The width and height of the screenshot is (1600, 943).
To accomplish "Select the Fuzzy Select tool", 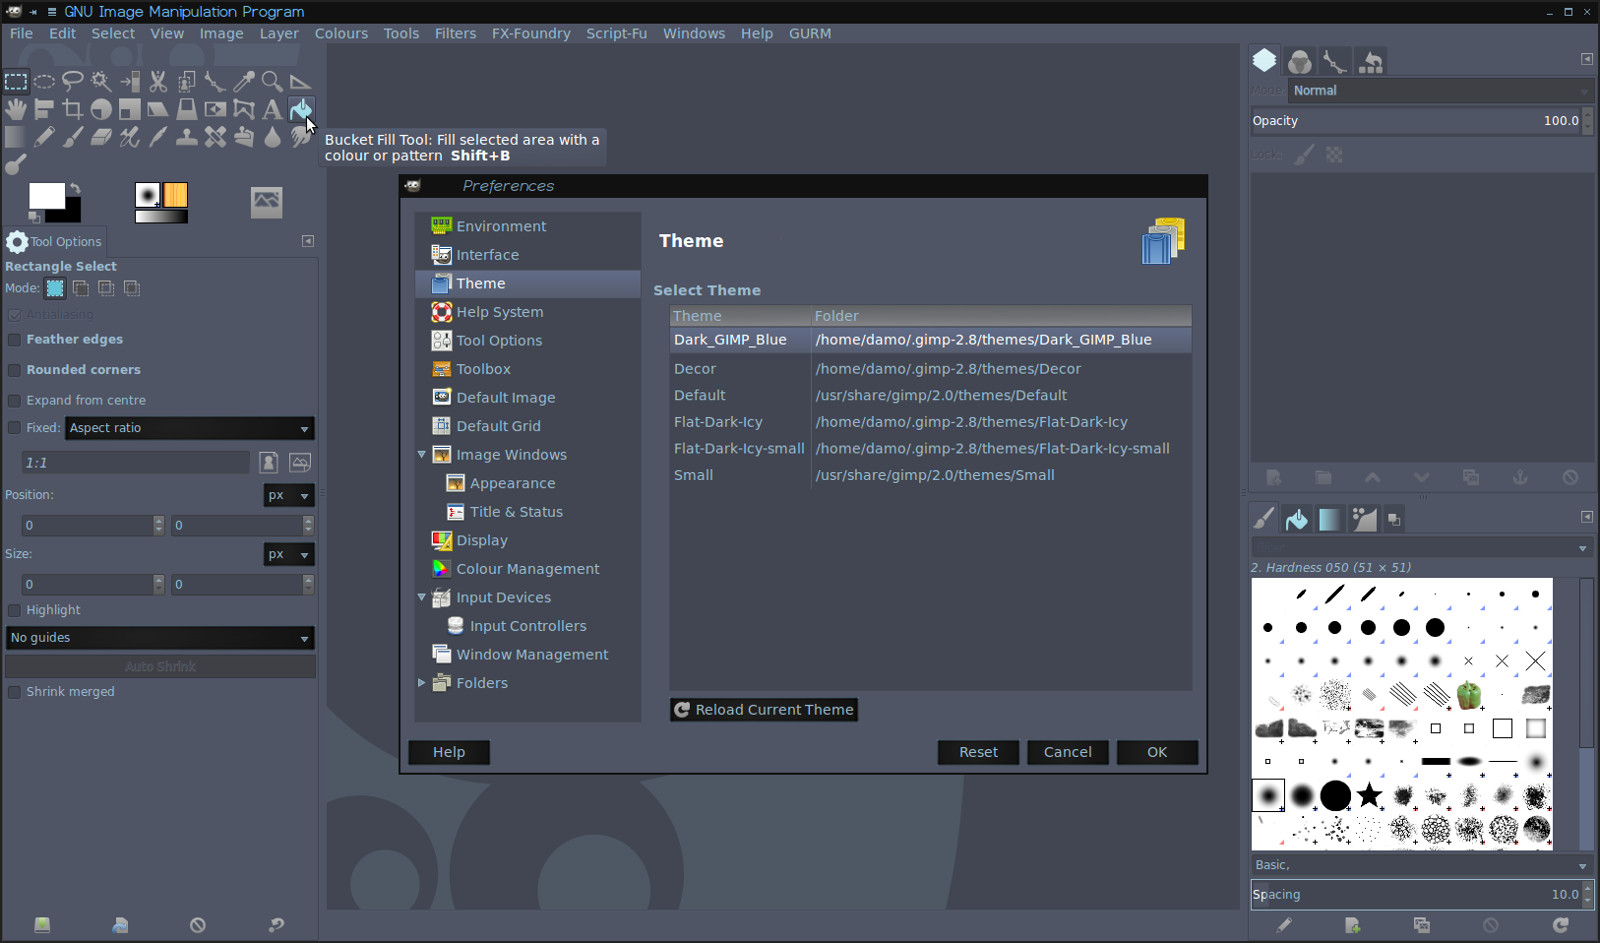I will point(100,82).
